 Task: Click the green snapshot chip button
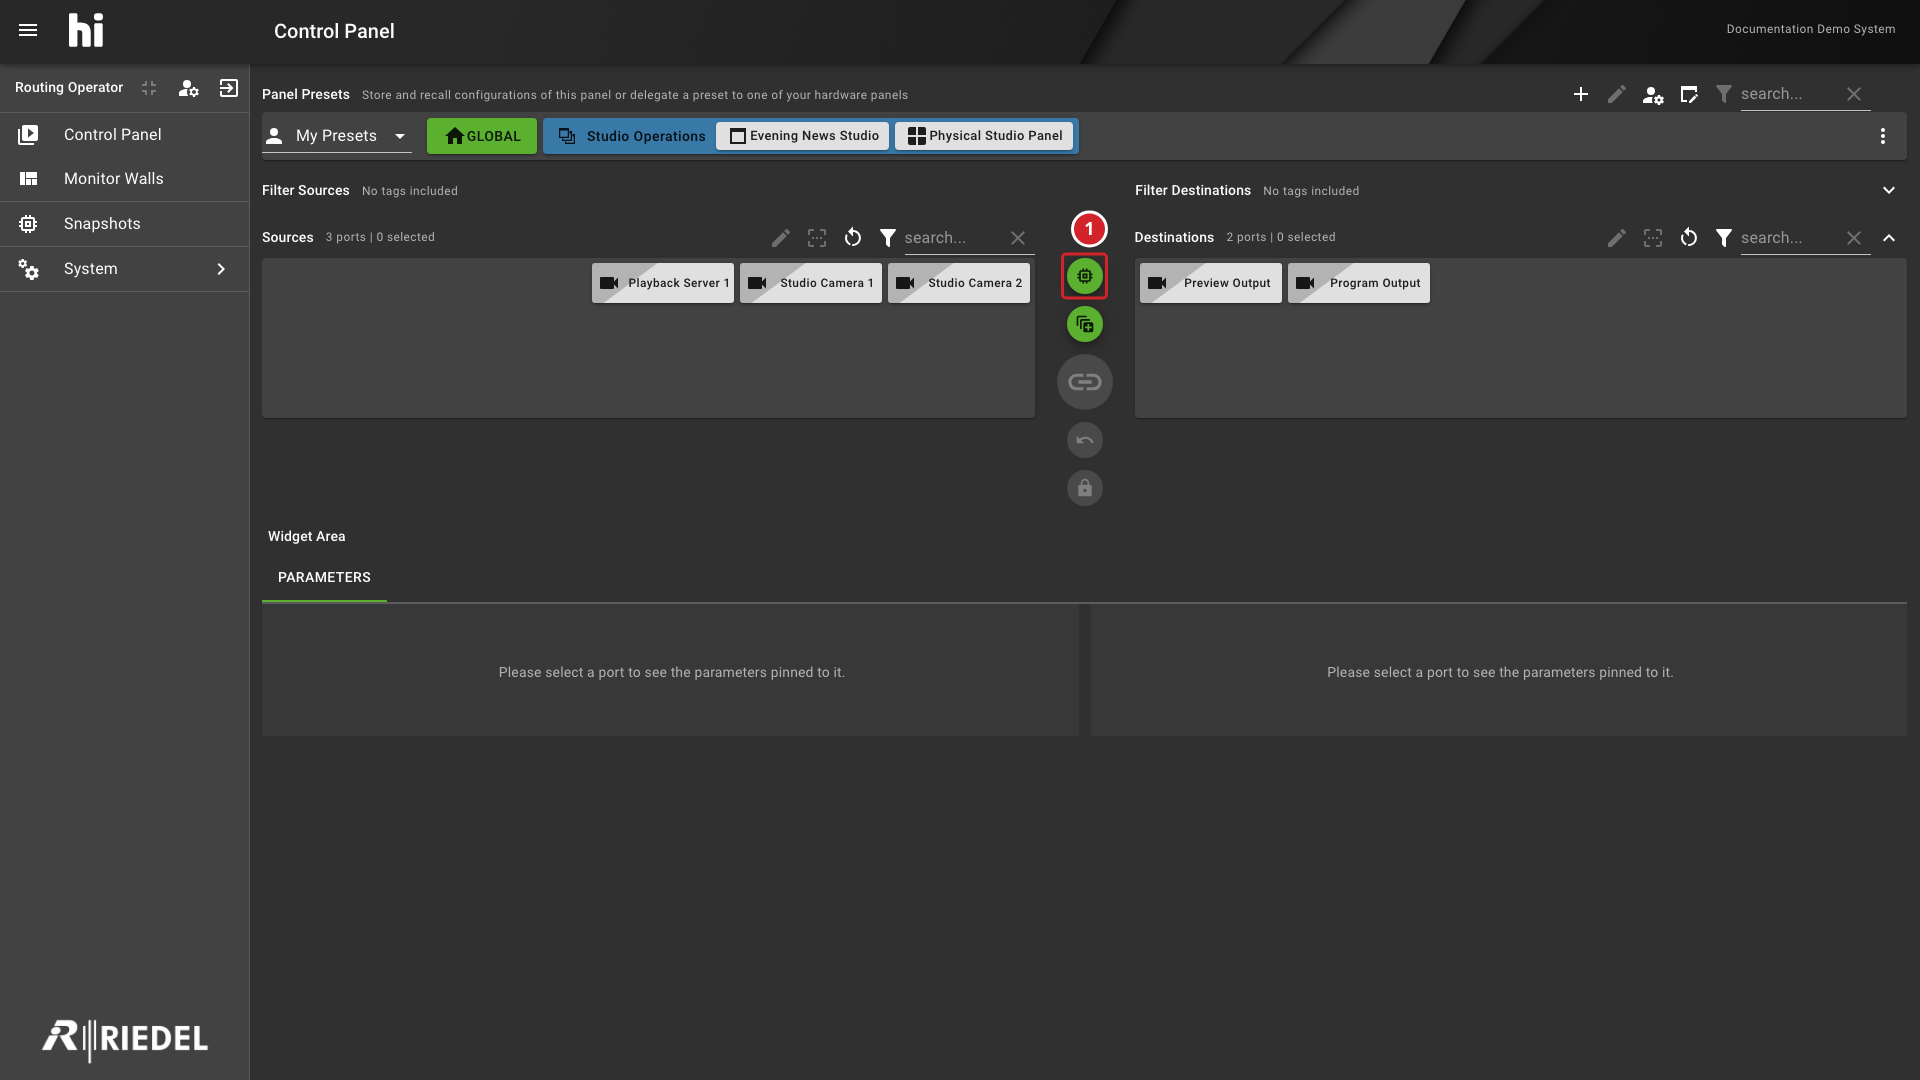coord(1085,276)
